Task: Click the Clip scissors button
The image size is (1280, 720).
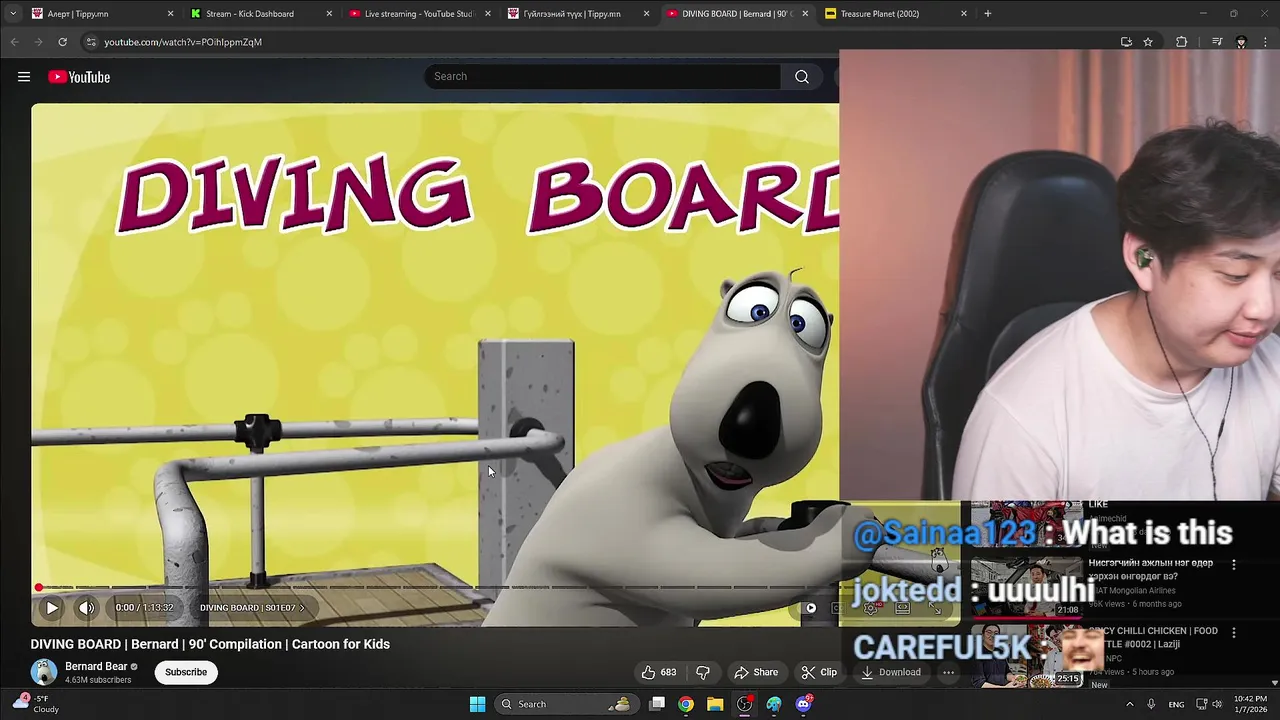Action: 820,672
